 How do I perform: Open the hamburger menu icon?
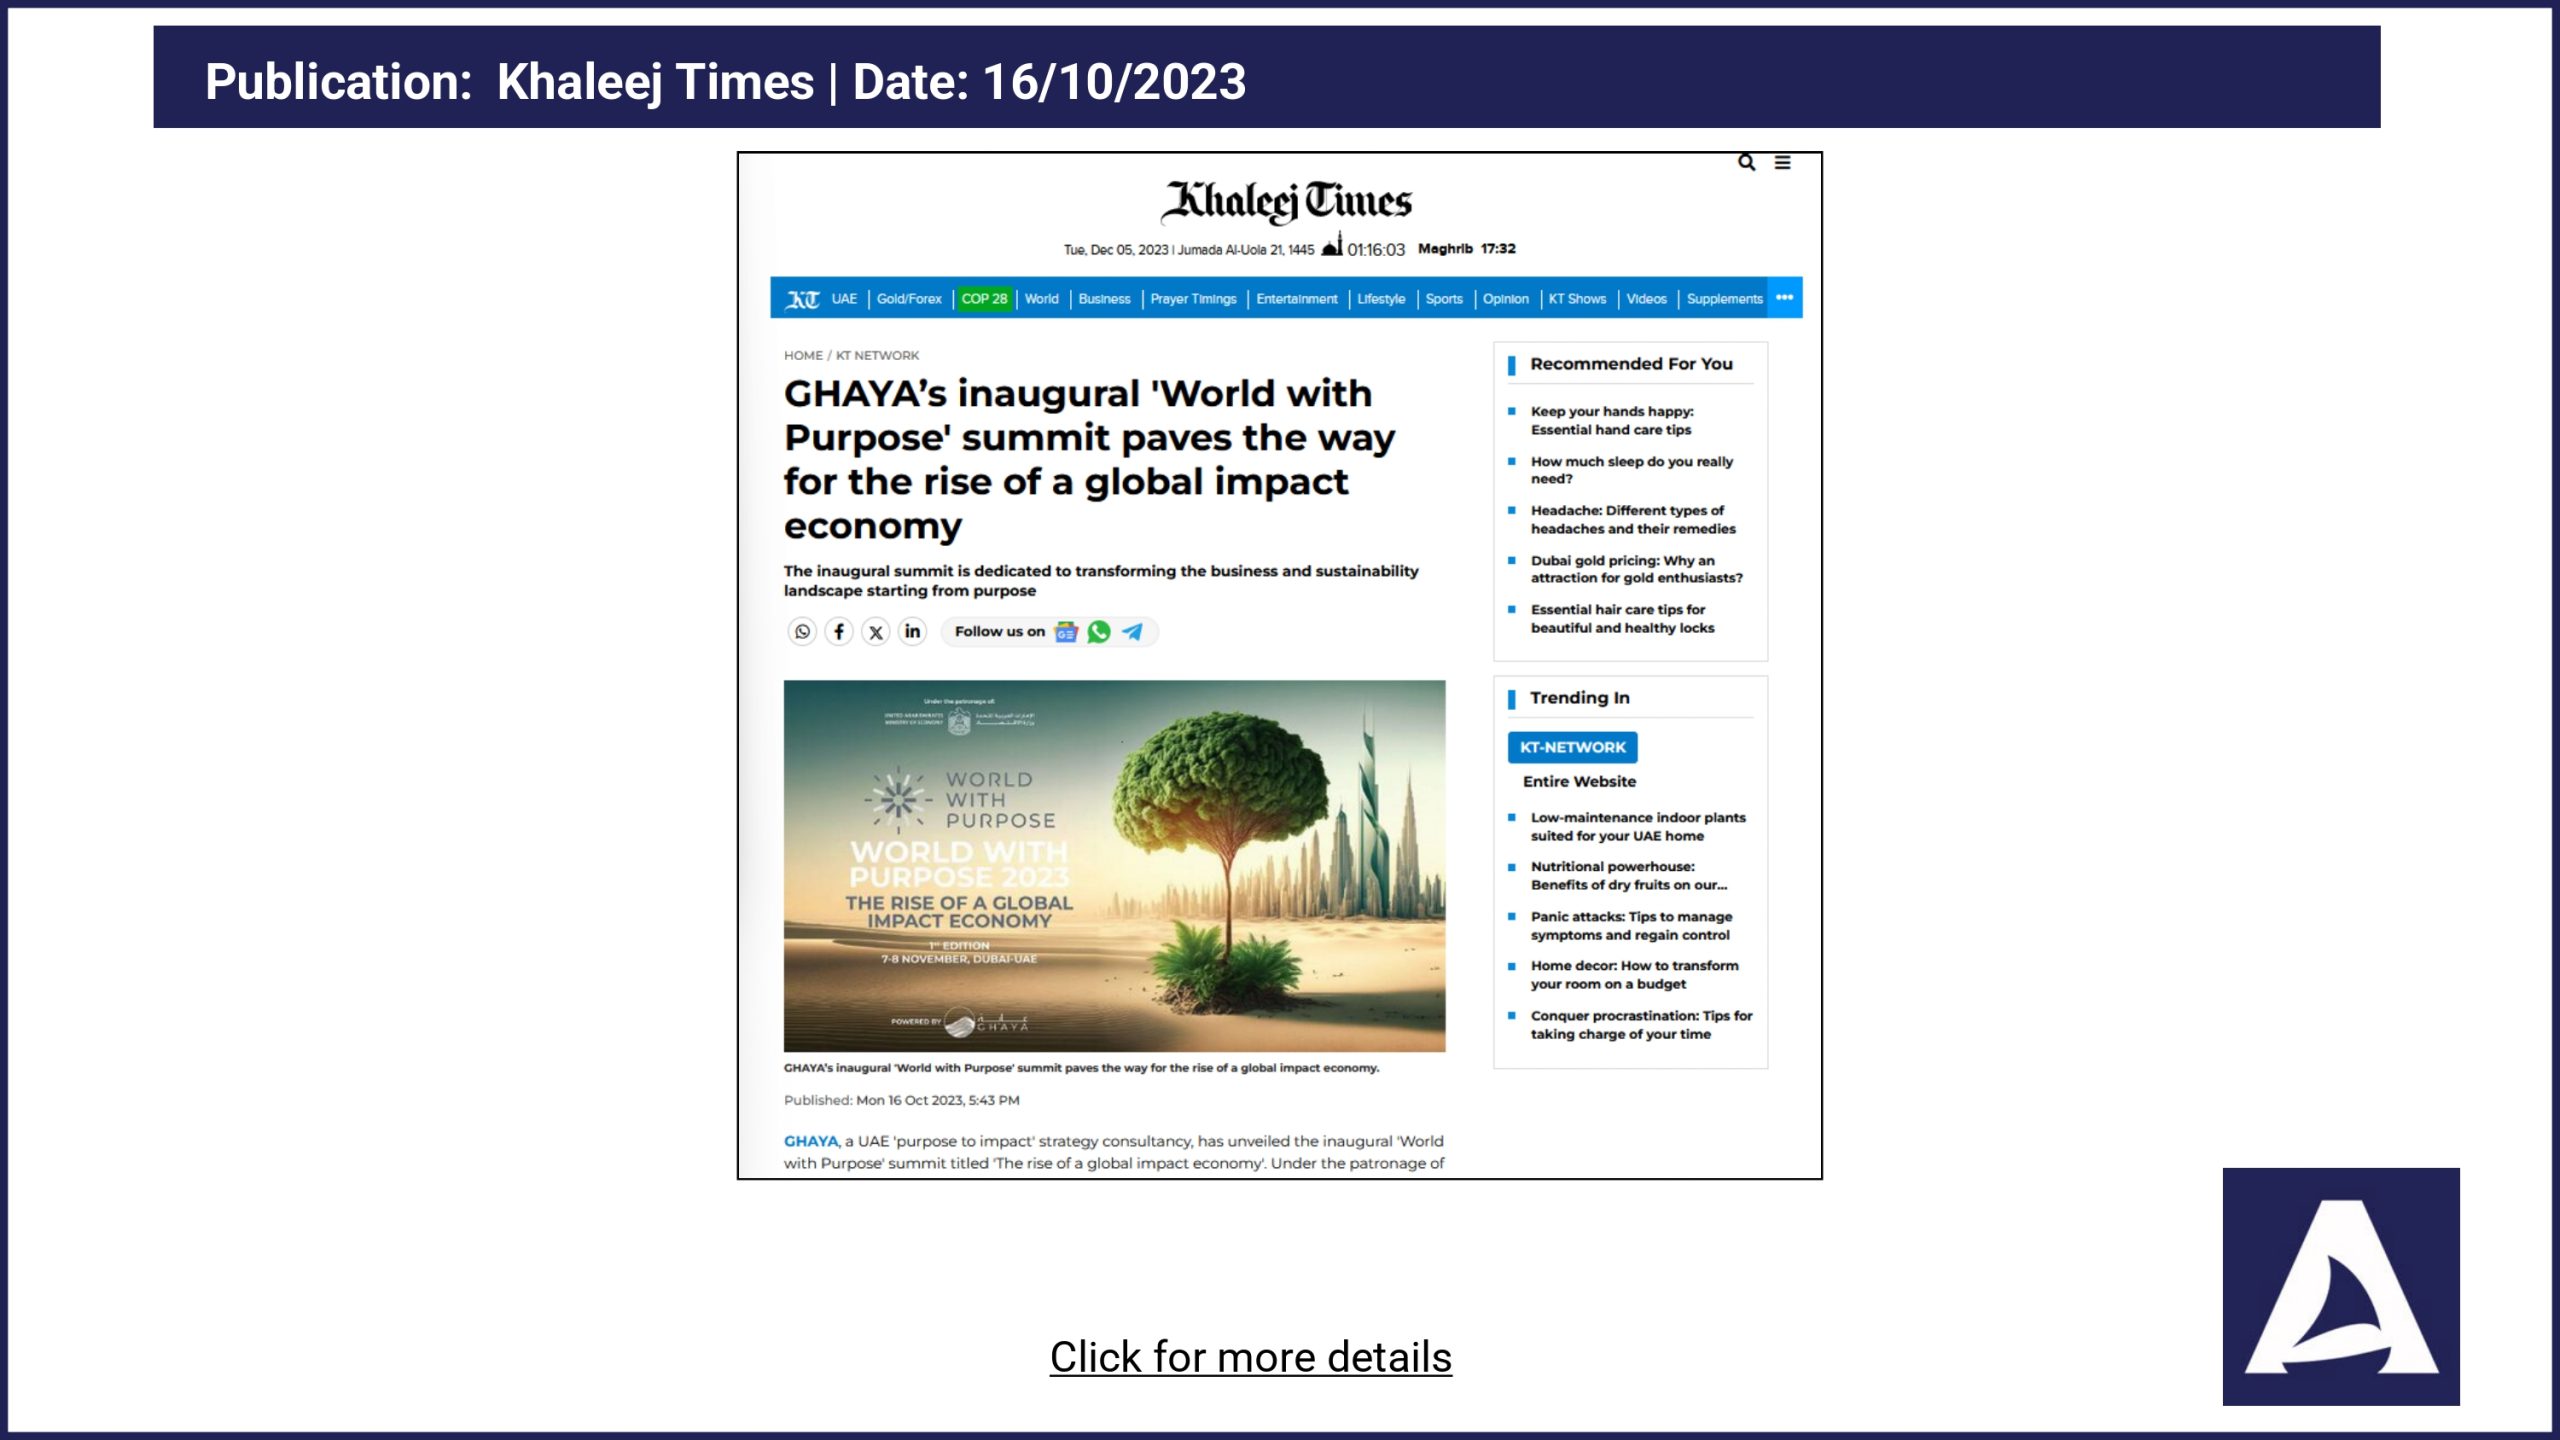click(x=1782, y=162)
